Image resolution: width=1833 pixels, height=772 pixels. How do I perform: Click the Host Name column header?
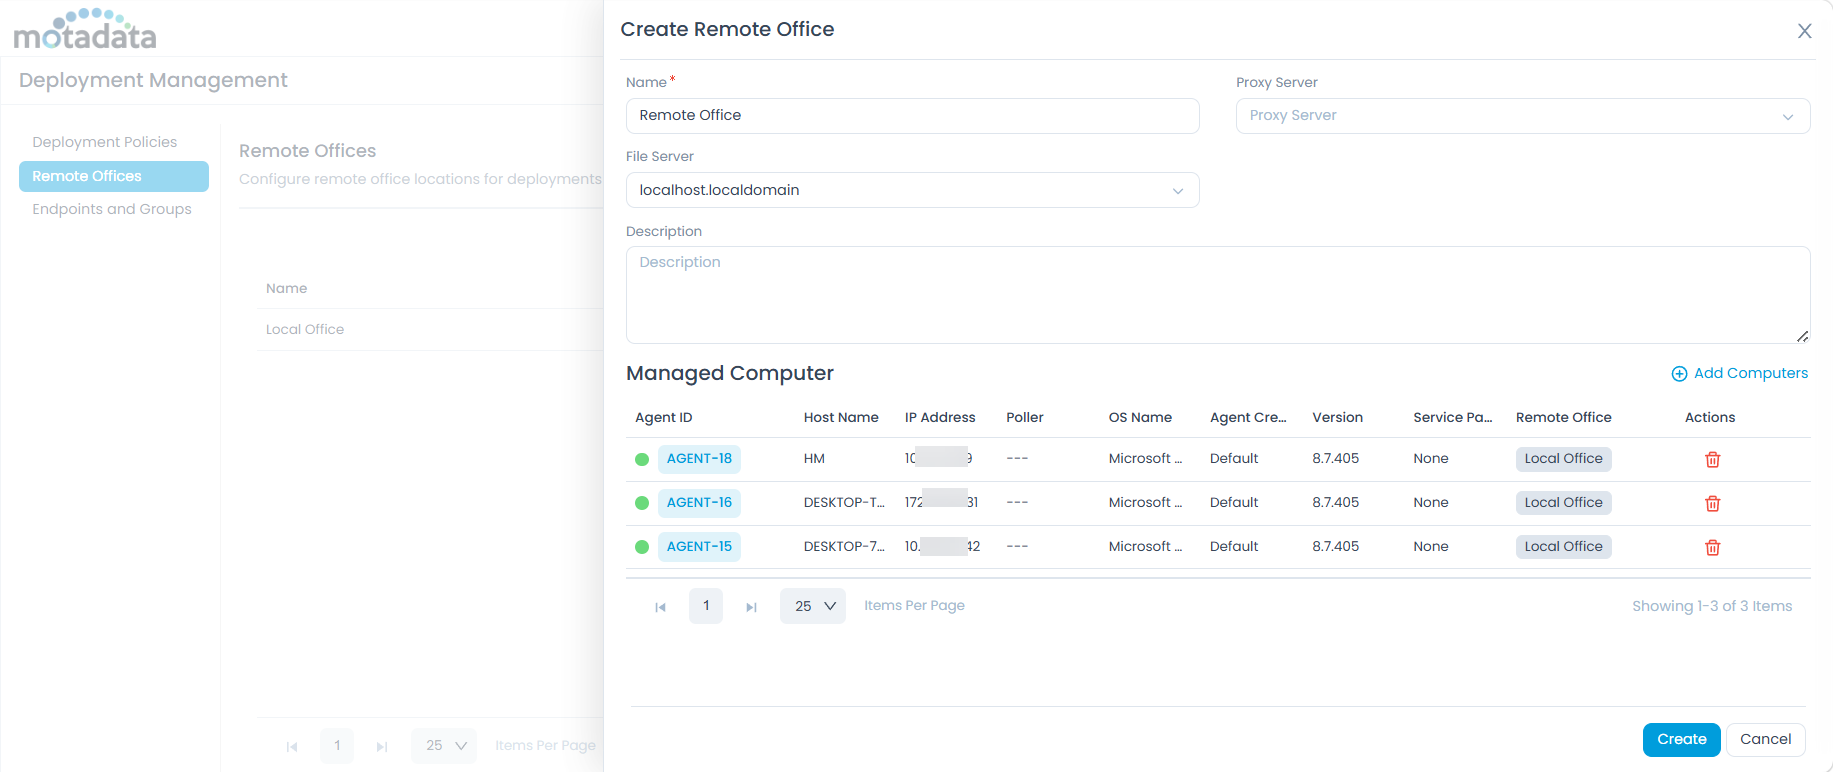pyautogui.click(x=841, y=418)
